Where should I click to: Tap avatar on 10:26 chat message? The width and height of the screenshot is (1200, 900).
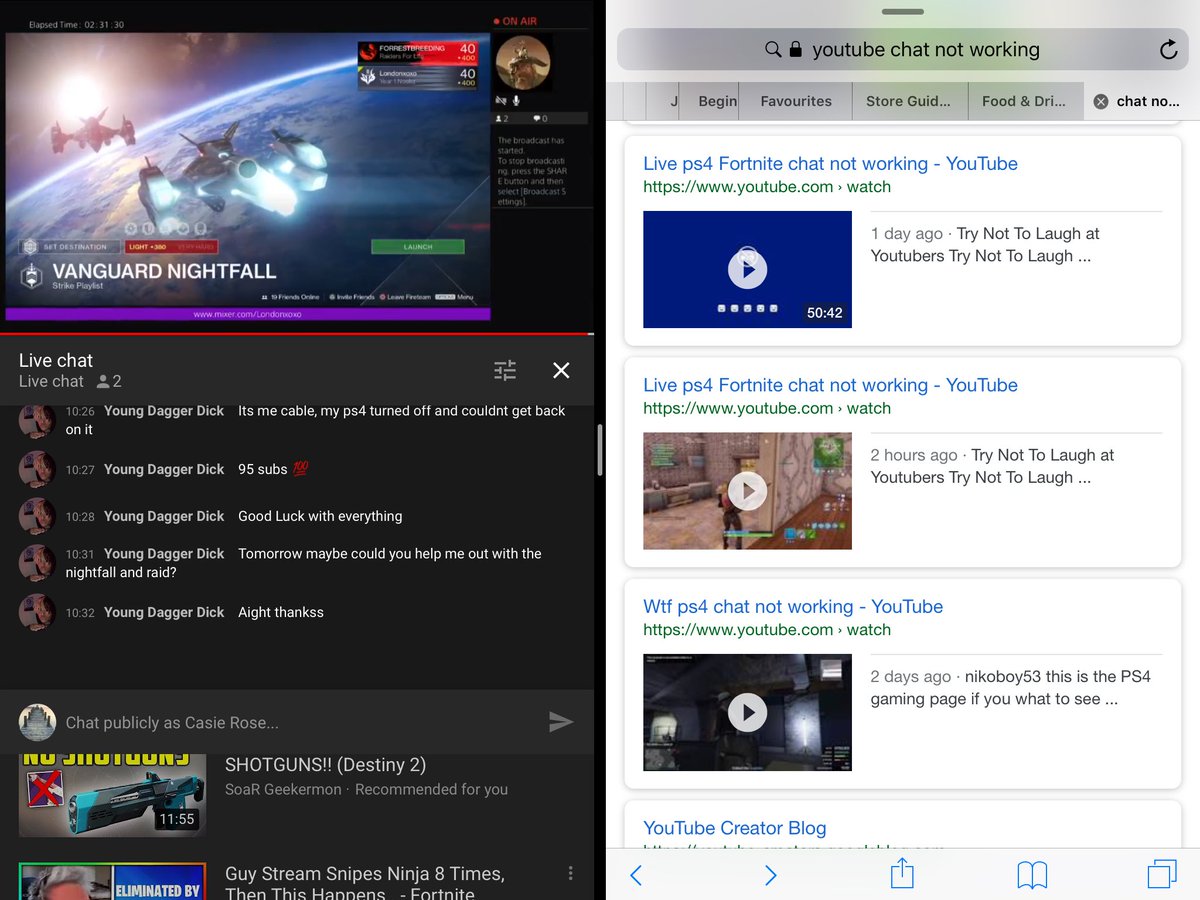coord(37,421)
